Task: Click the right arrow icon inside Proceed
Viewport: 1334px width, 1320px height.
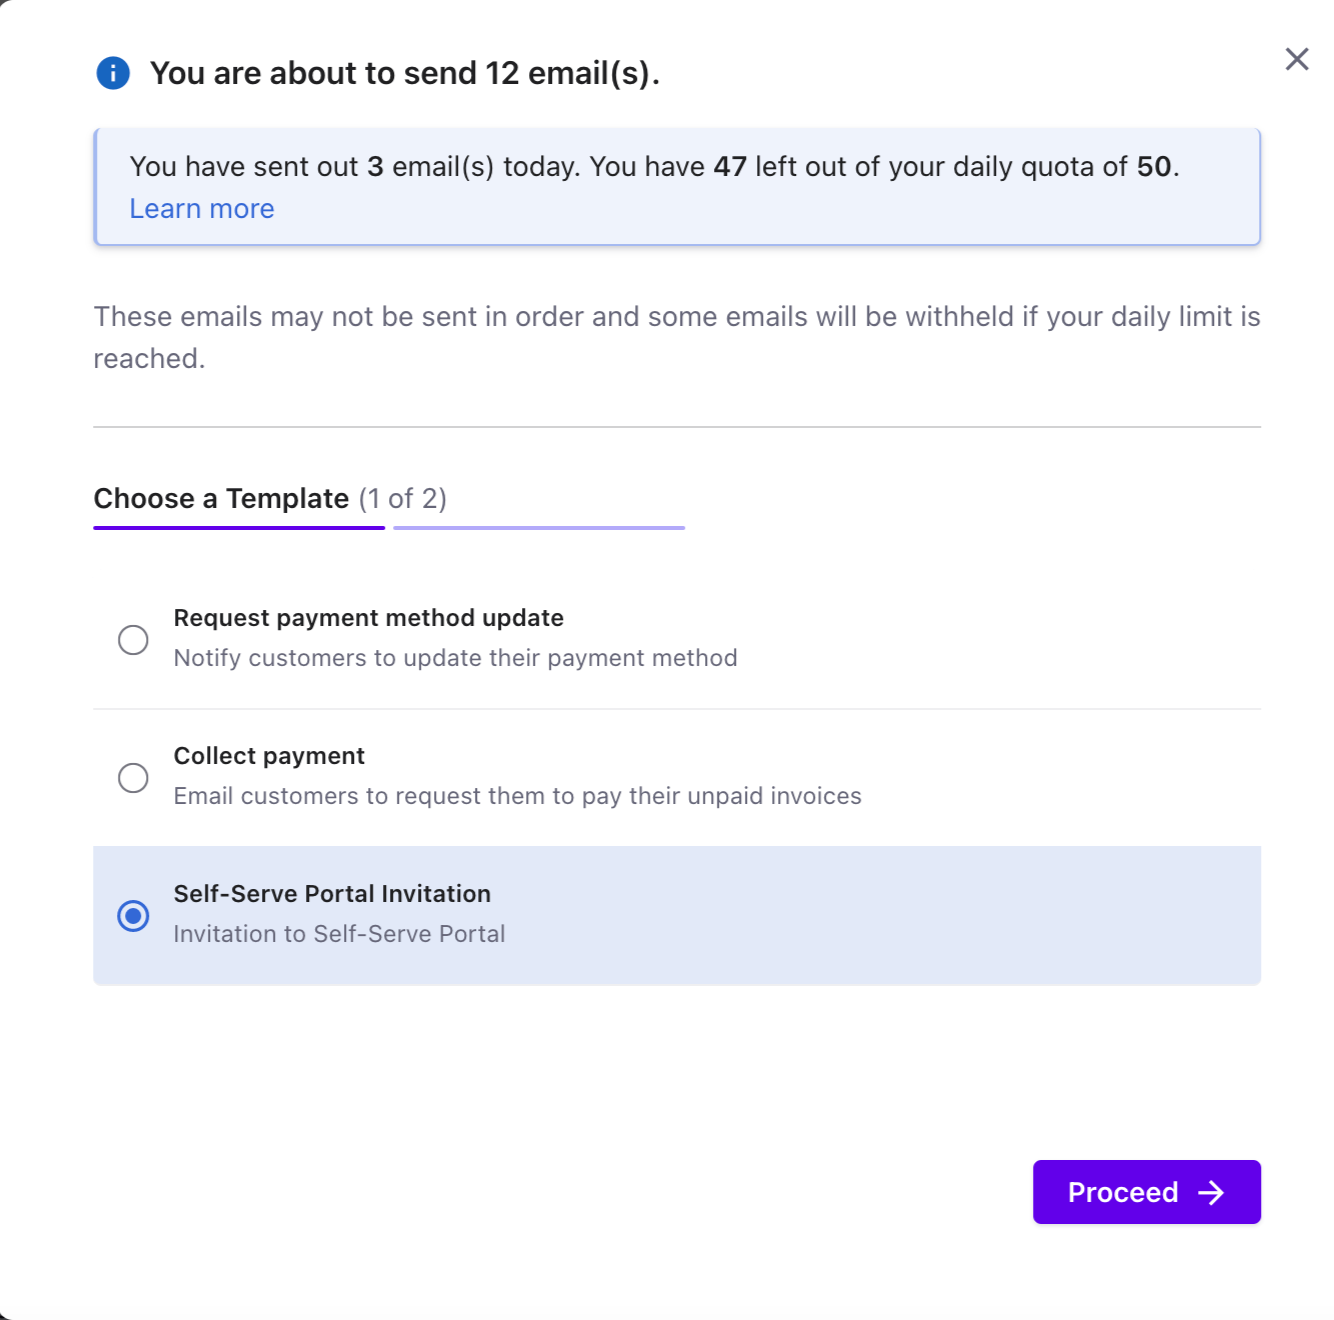Action: pos(1211,1193)
